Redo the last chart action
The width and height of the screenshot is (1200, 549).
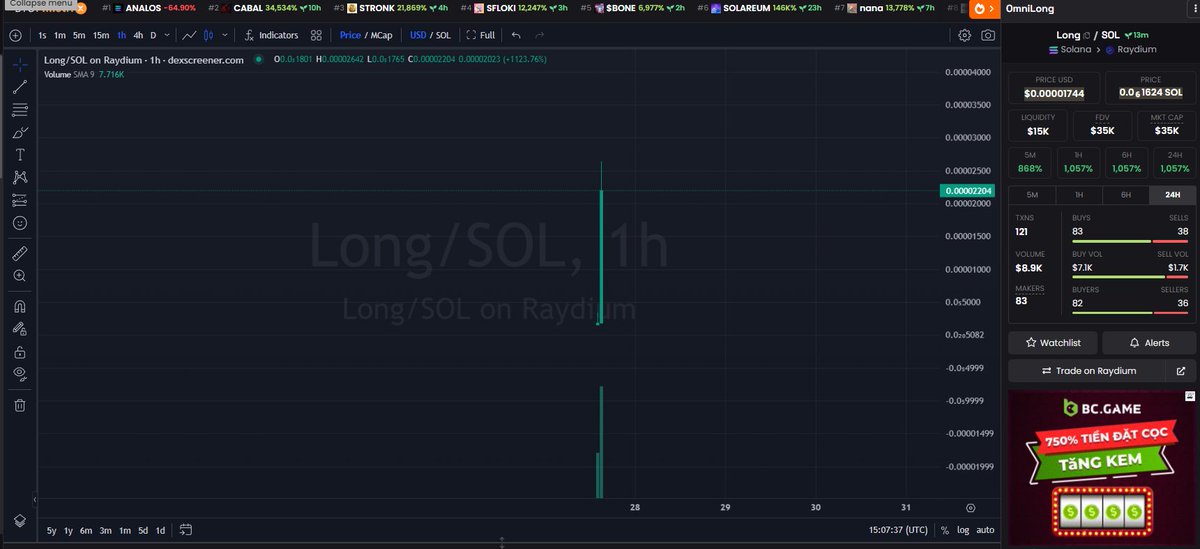(540, 35)
